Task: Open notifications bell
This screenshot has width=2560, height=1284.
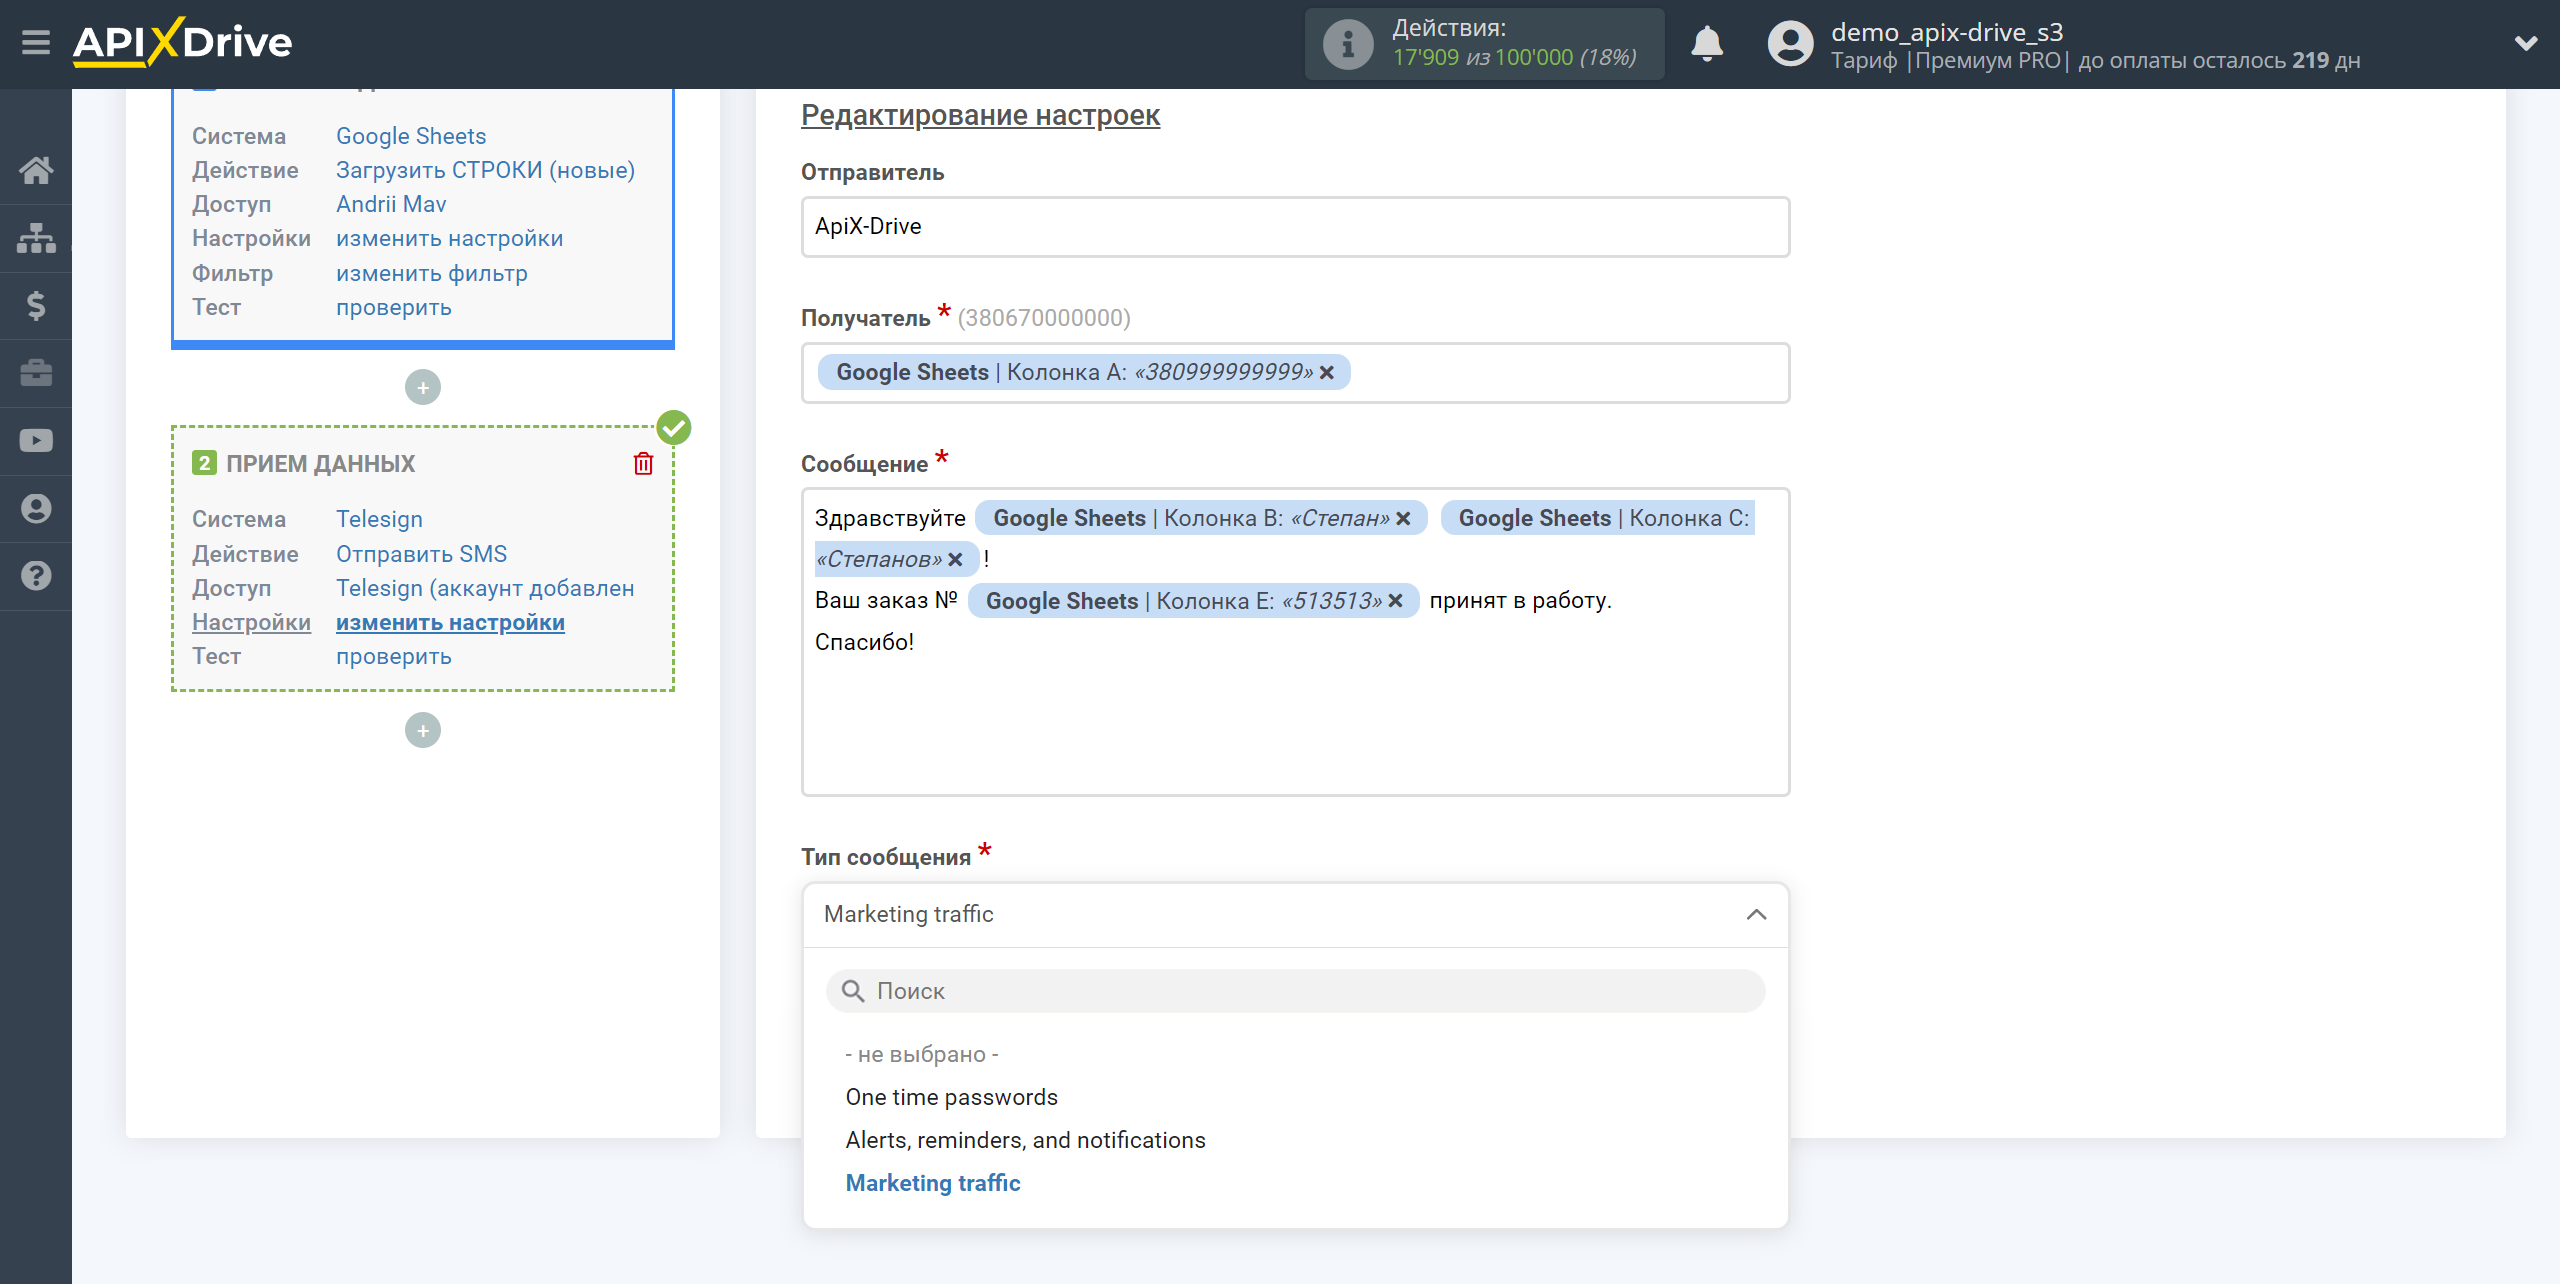Action: point(1707,44)
